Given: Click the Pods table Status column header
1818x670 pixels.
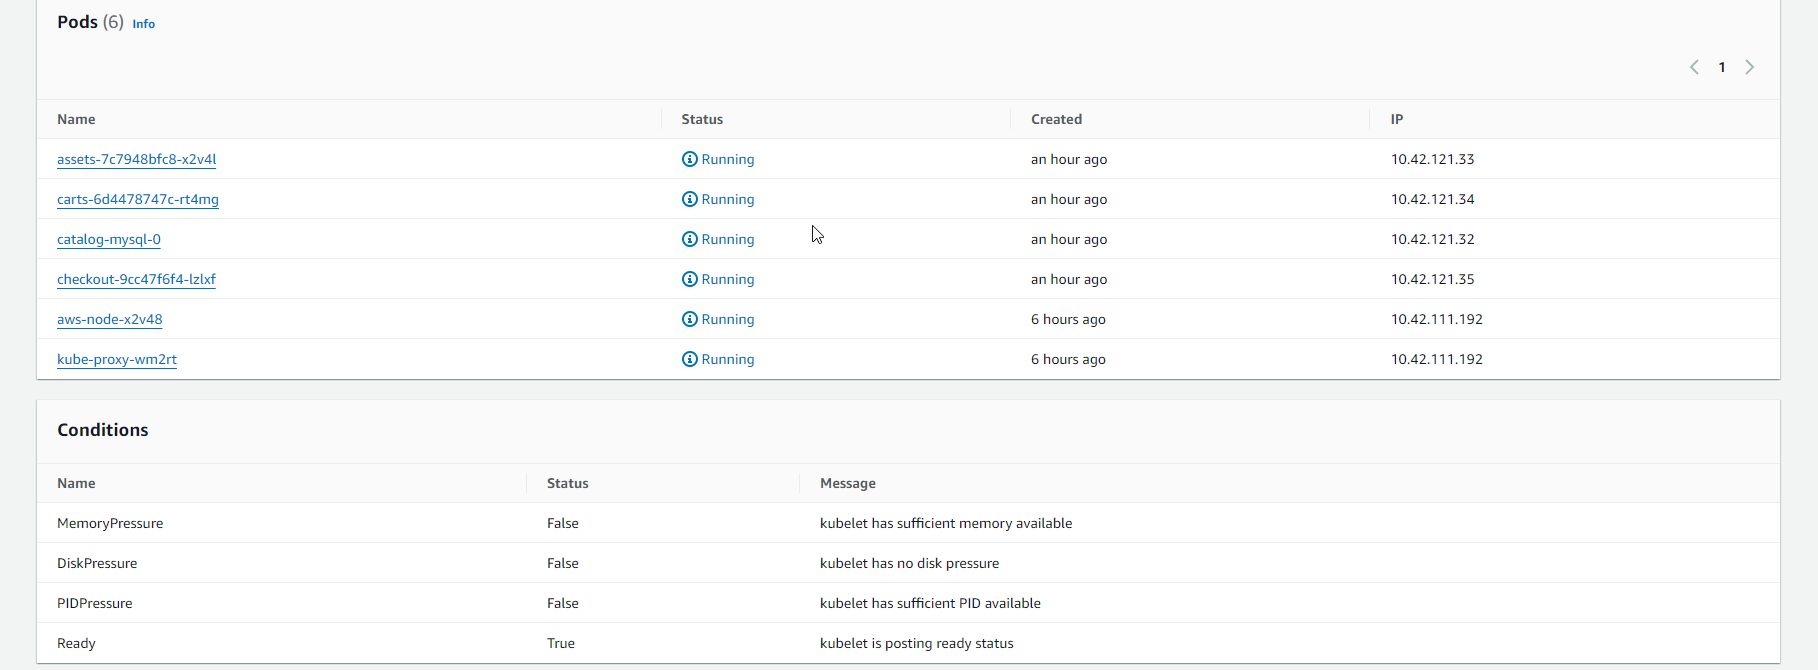Looking at the screenshot, I should 702,119.
